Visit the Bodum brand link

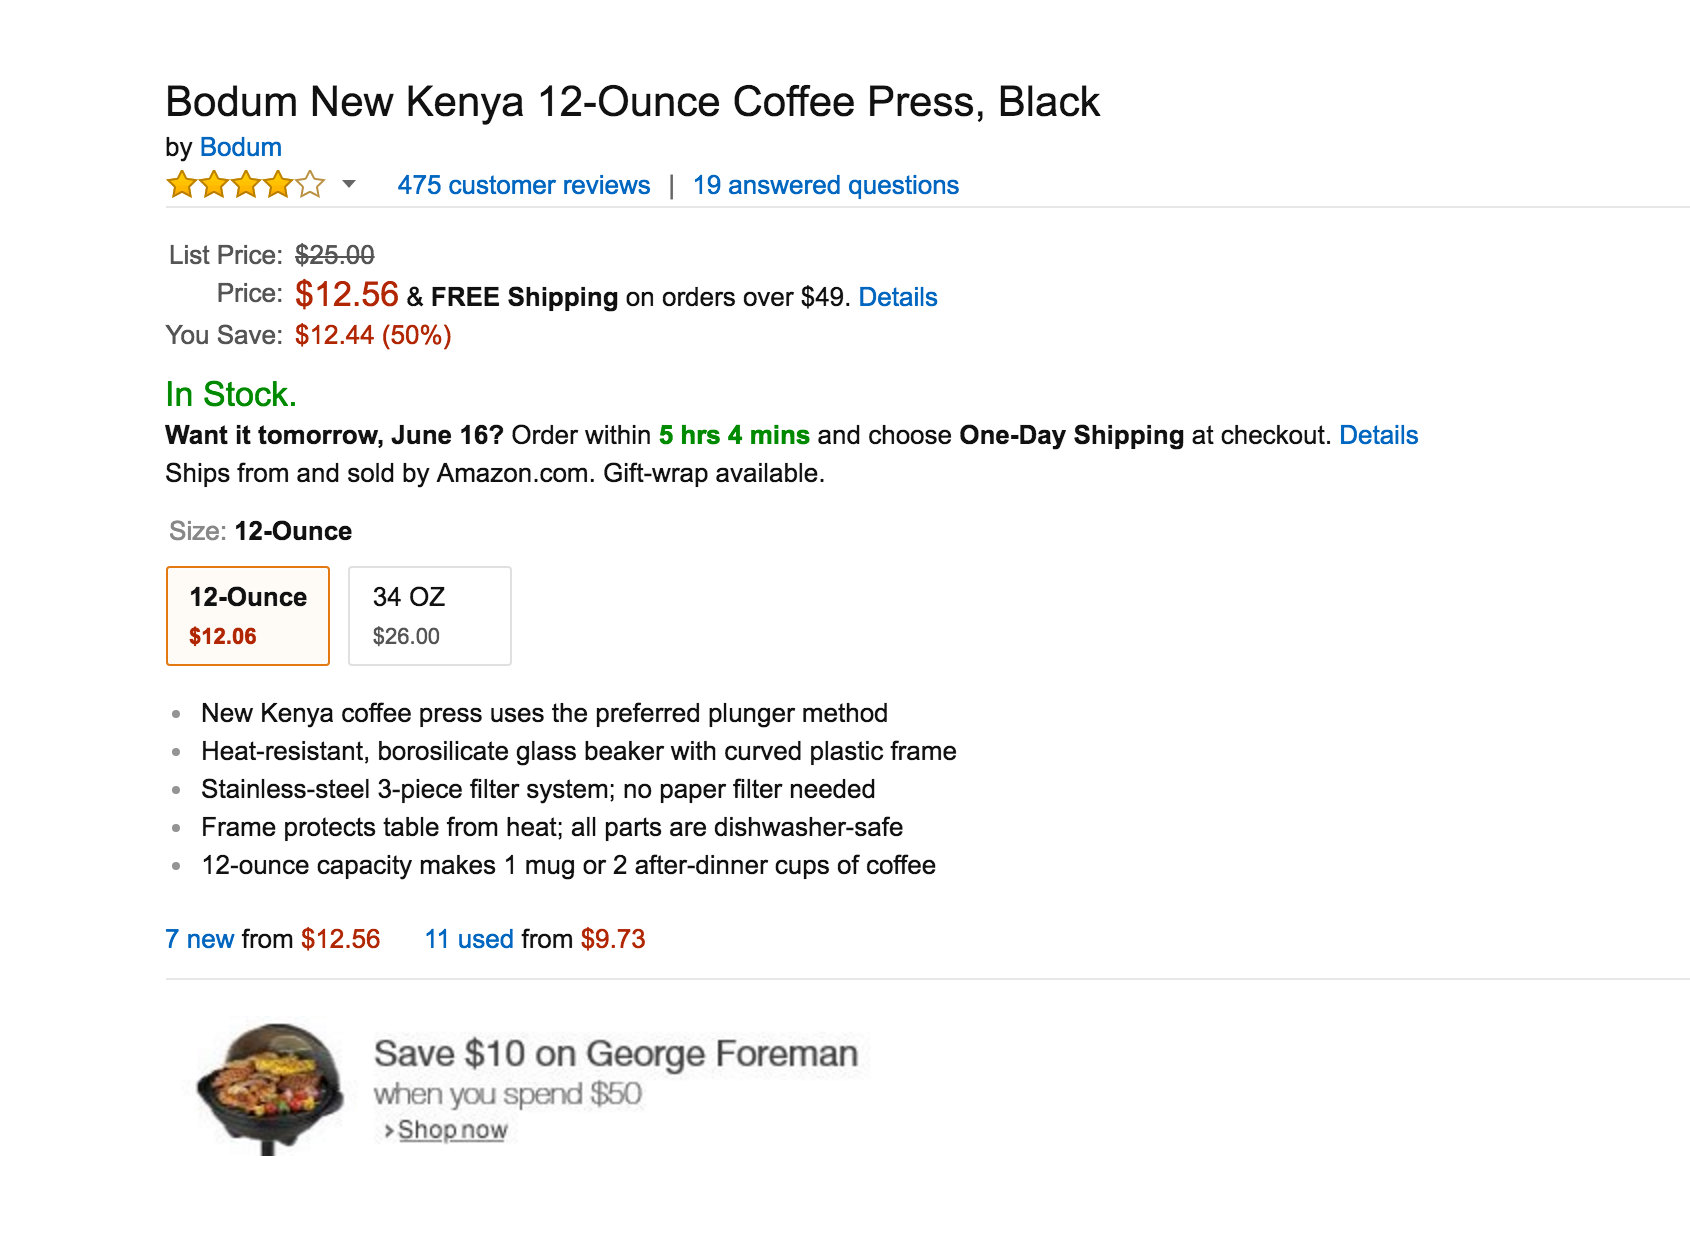[x=240, y=147]
